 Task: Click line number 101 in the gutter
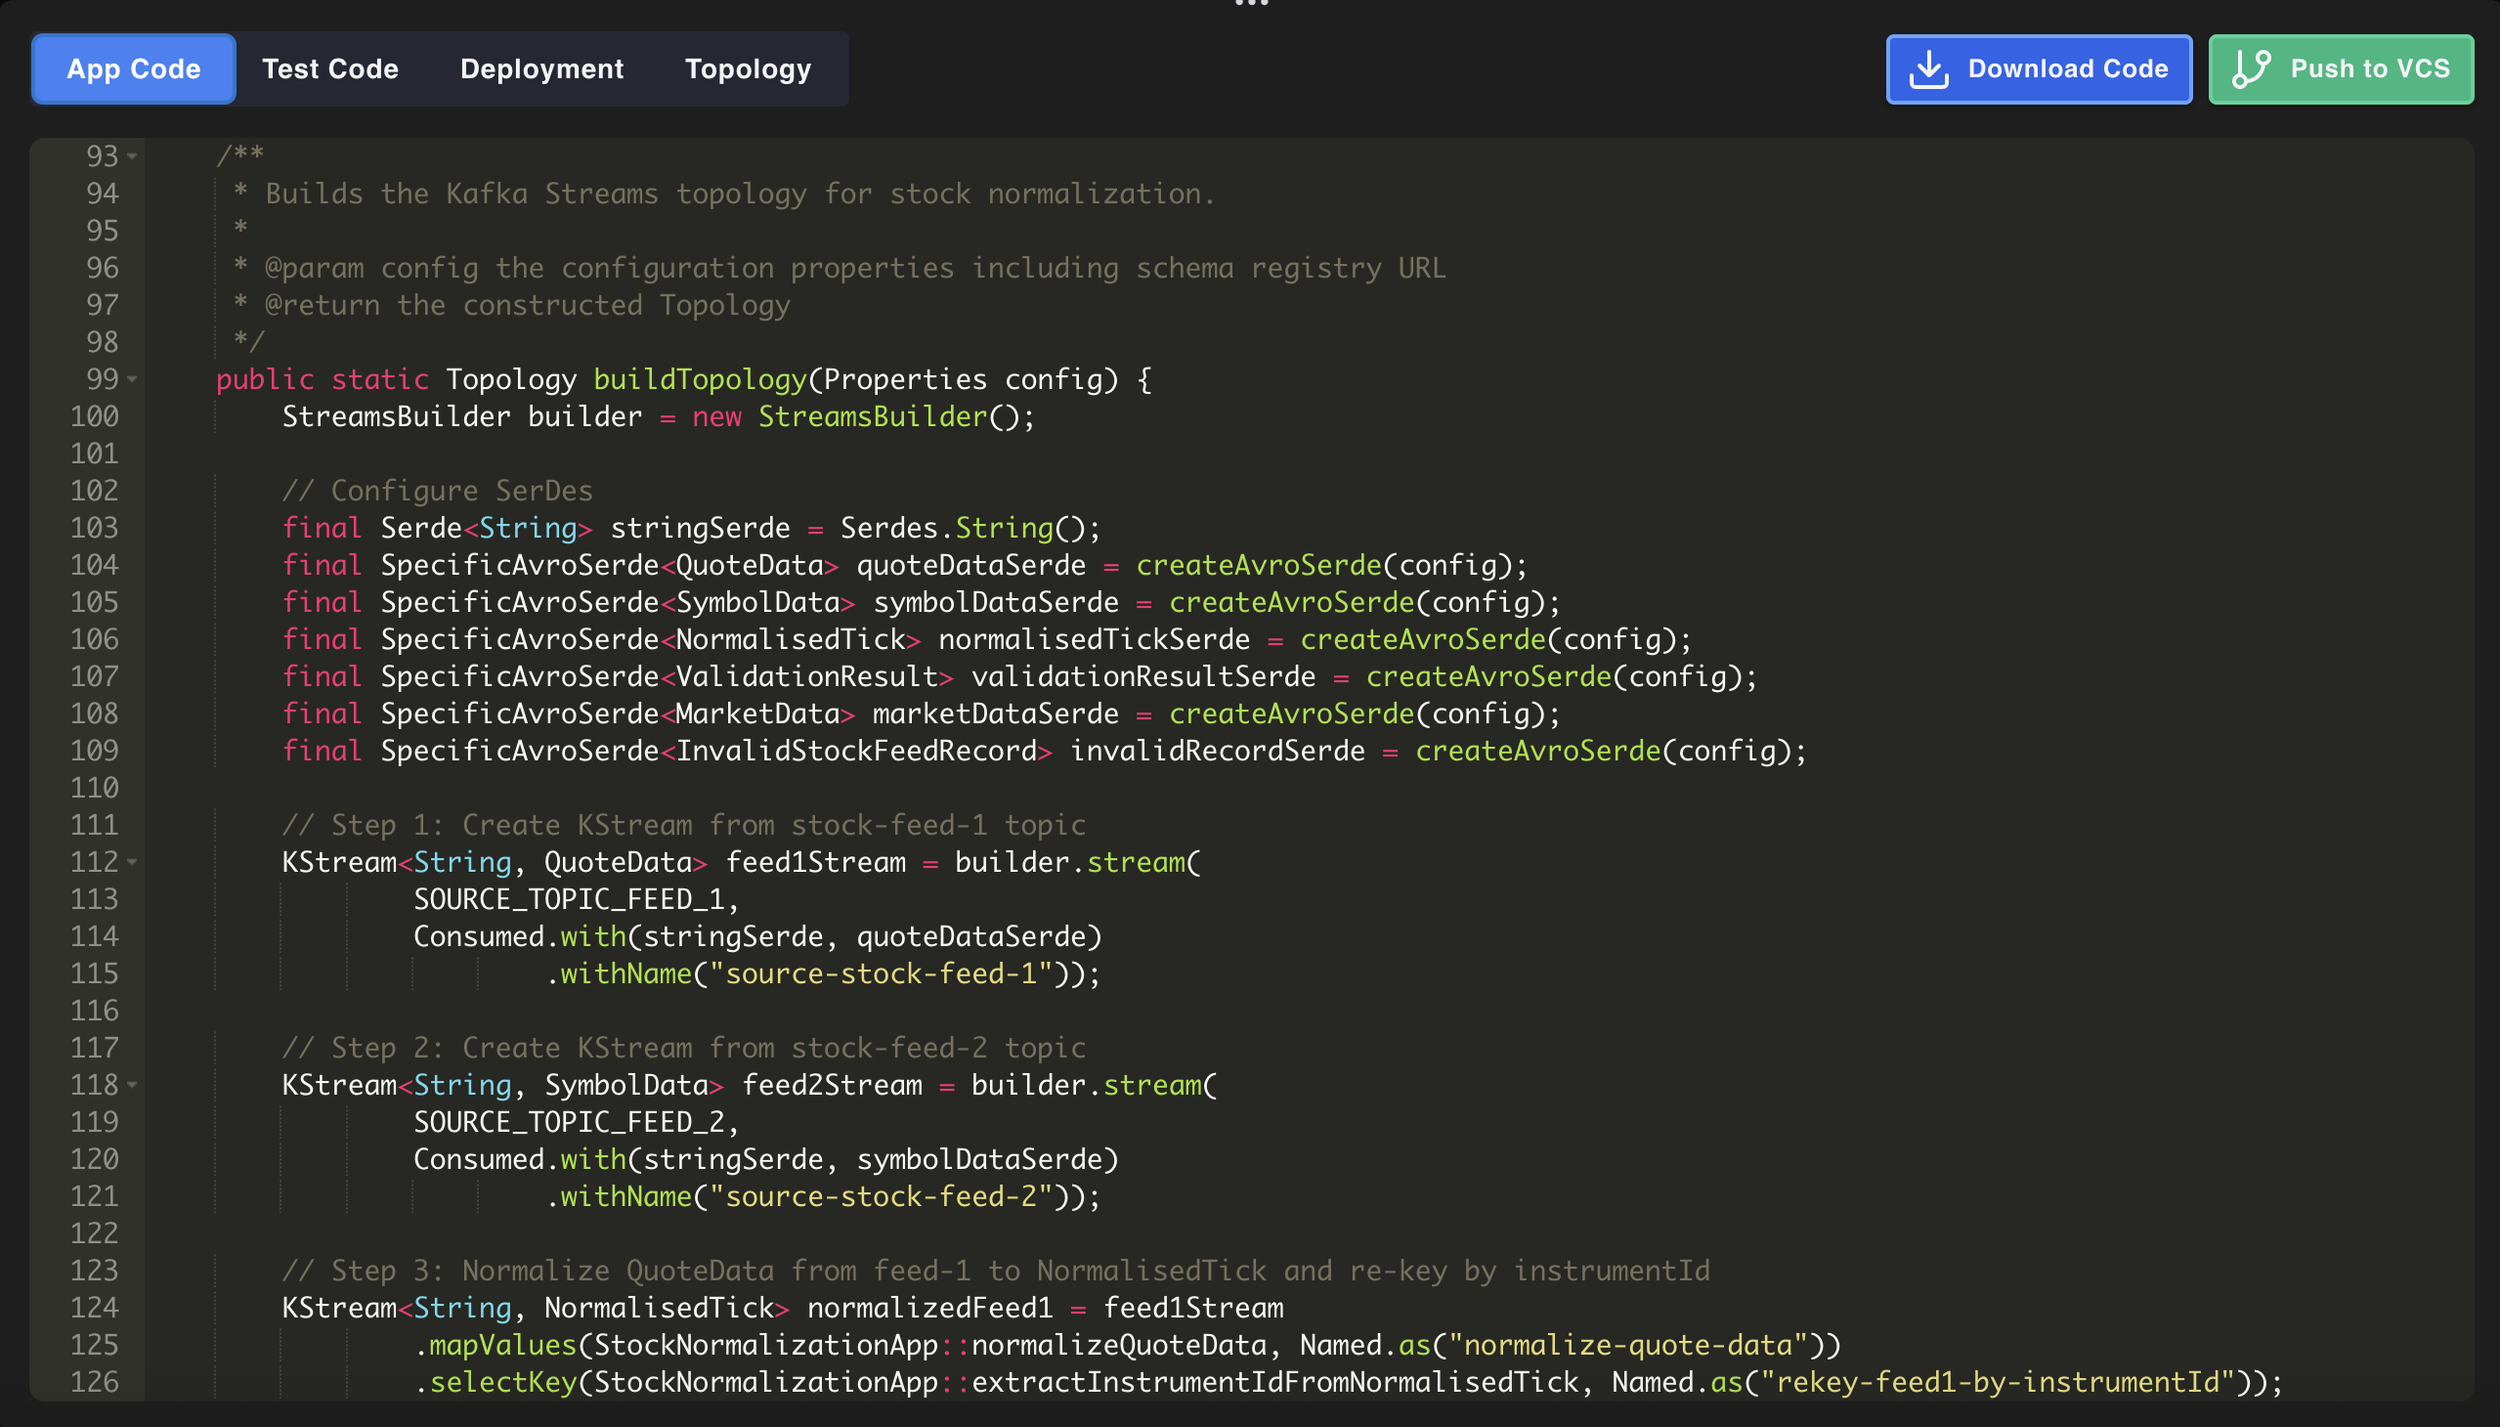pos(94,454)
